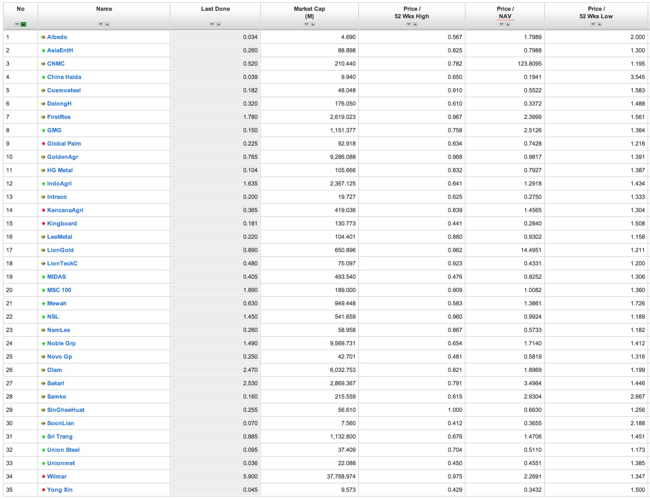Image resolution: width=650 pixels, height=499 pixels.
Task: Click Wilmar's market cap 37,768.974
Action: (341, 476)
